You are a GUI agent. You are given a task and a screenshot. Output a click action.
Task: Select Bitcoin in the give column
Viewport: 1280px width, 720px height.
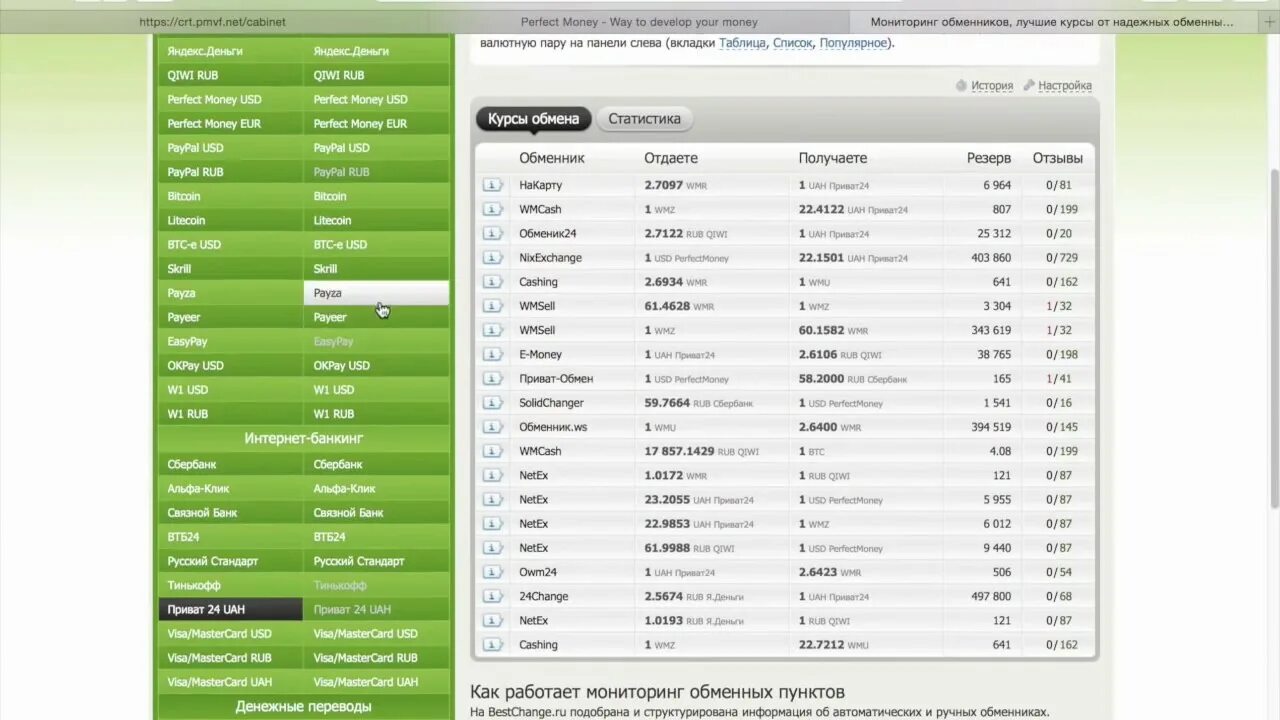(230, 196)
